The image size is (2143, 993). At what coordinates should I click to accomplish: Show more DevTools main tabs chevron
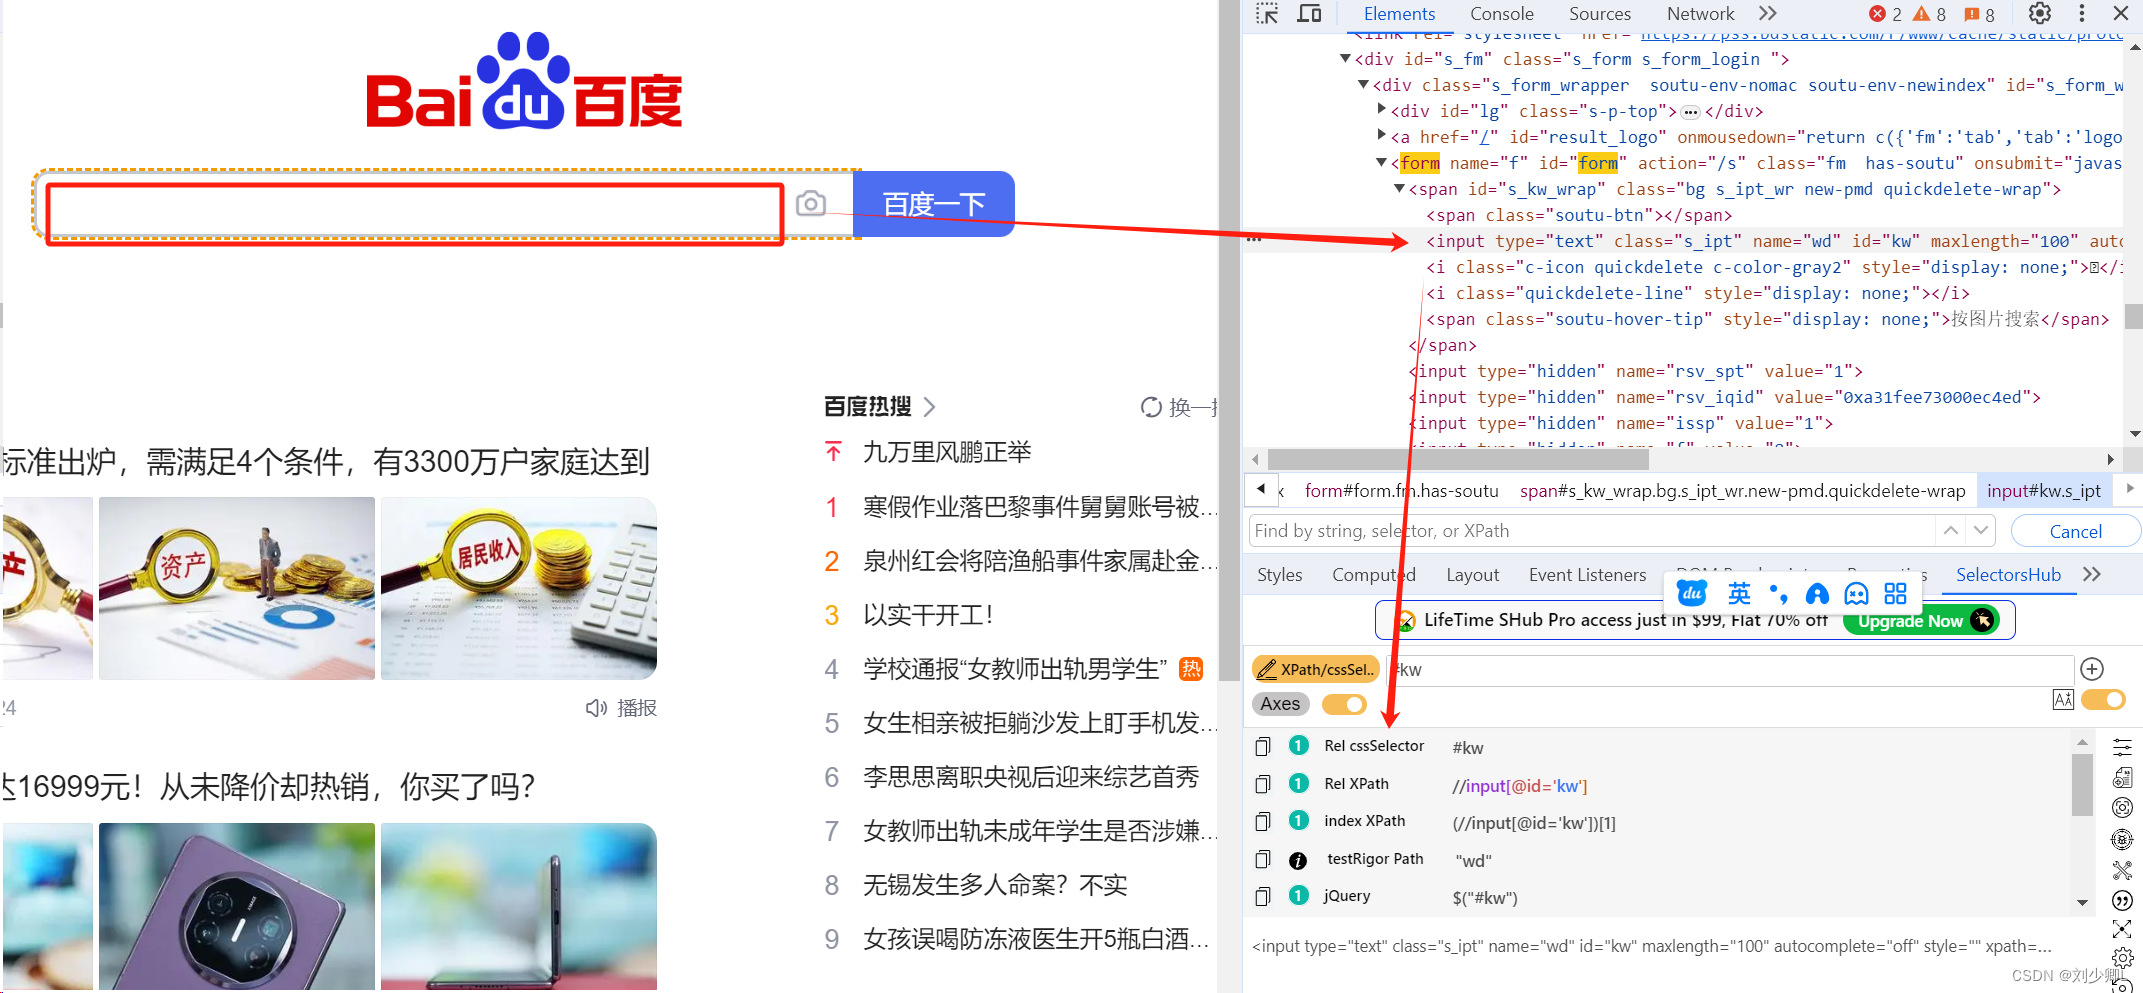tap(1768, 13)
